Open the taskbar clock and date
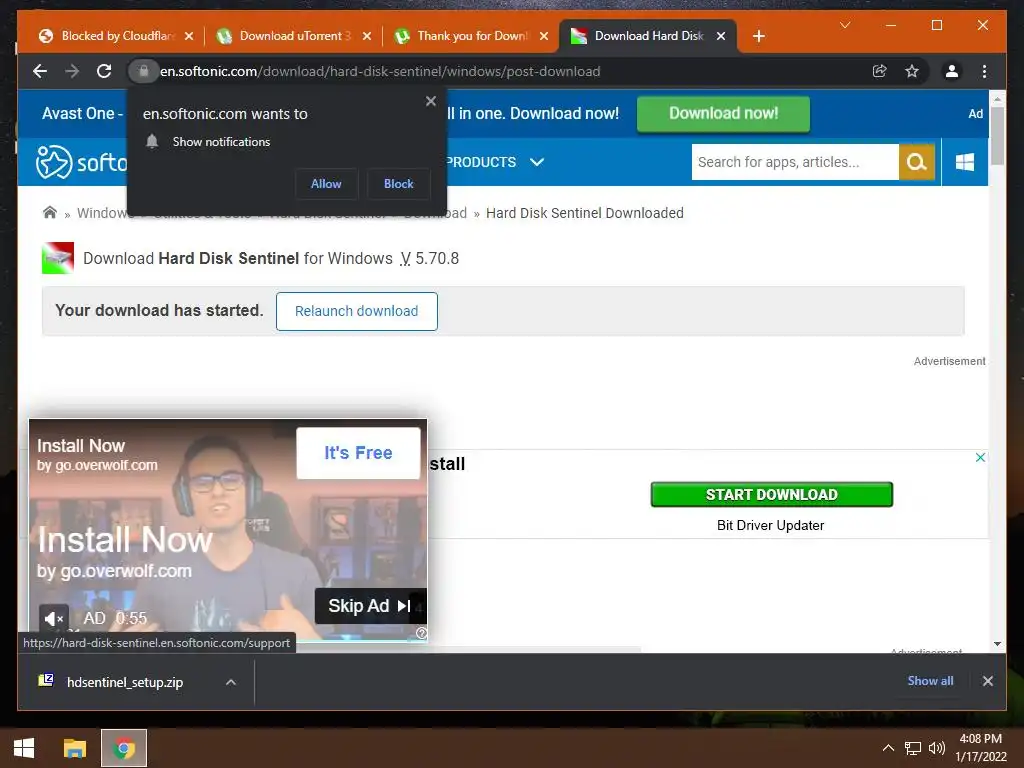1024x768 pixels. click(980, 748)
